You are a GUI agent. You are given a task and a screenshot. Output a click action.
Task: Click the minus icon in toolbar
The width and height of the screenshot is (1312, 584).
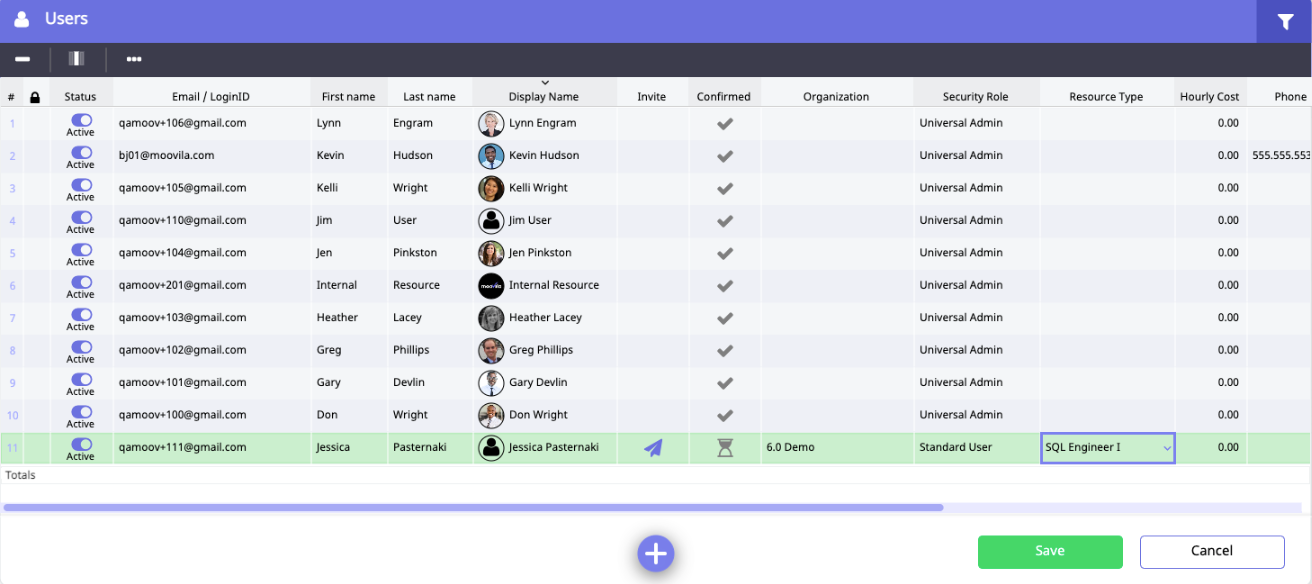22,59
